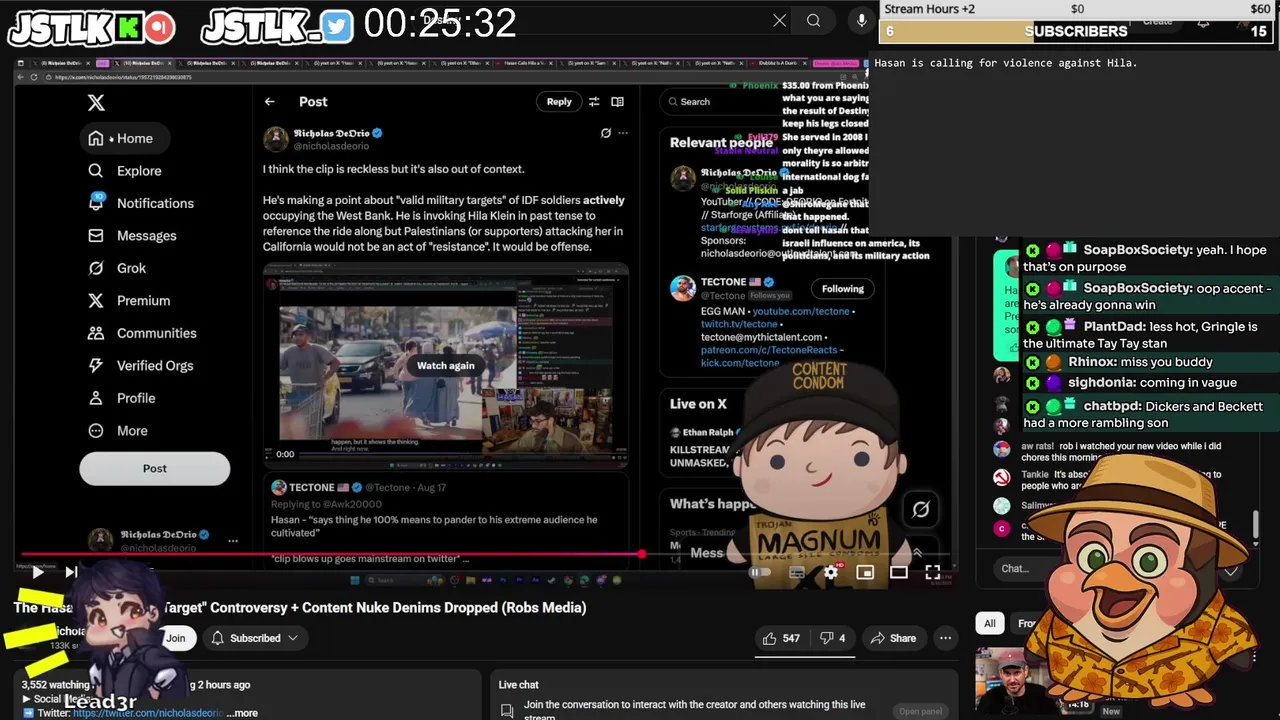Open the three-dot menu on the tweet

pyautogui.click(x=622, y=133)
